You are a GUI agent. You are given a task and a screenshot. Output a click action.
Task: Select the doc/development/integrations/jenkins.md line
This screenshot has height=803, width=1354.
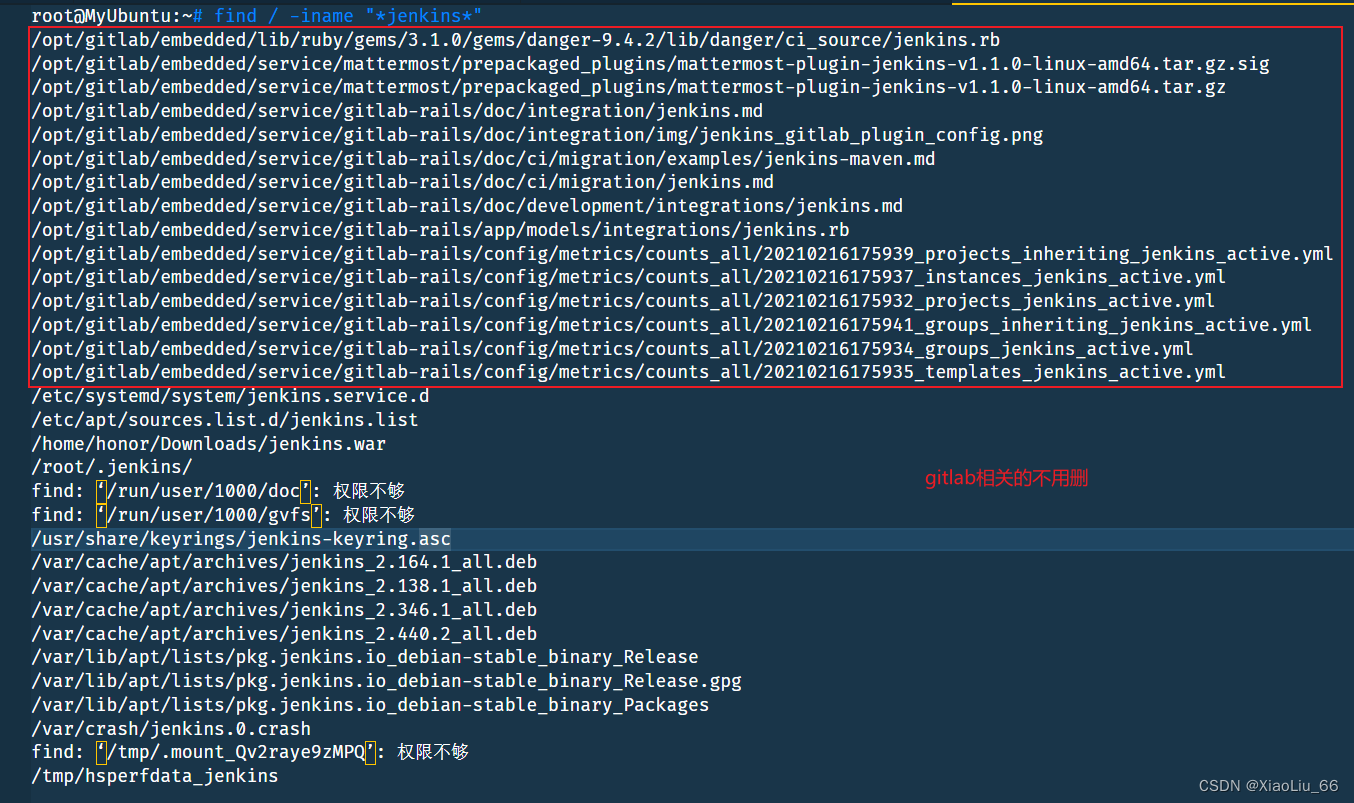467,206
